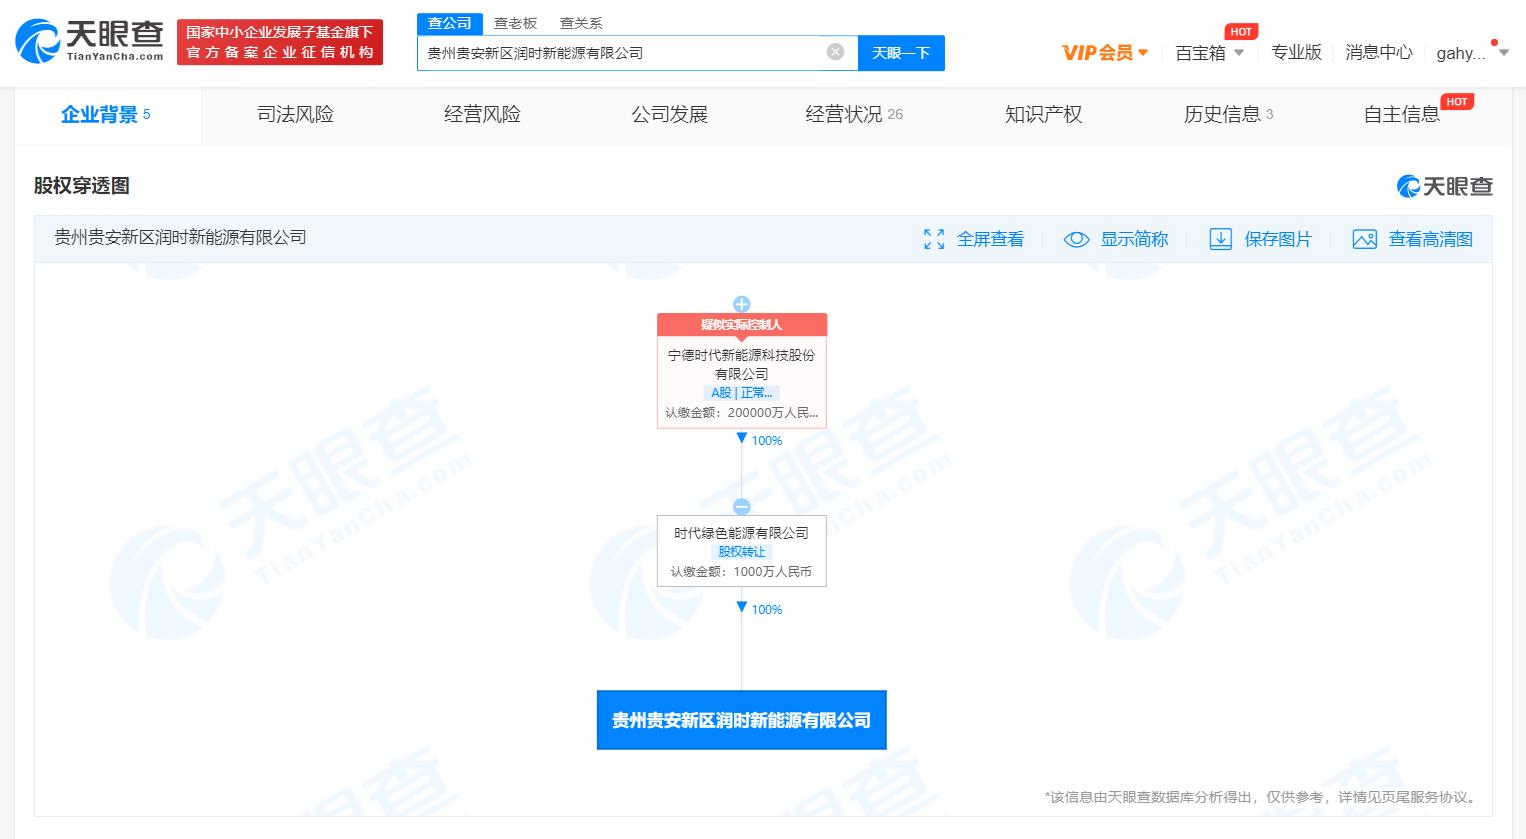
Task: Select the 企业背景 tab
Action: [x=106, y=114]
